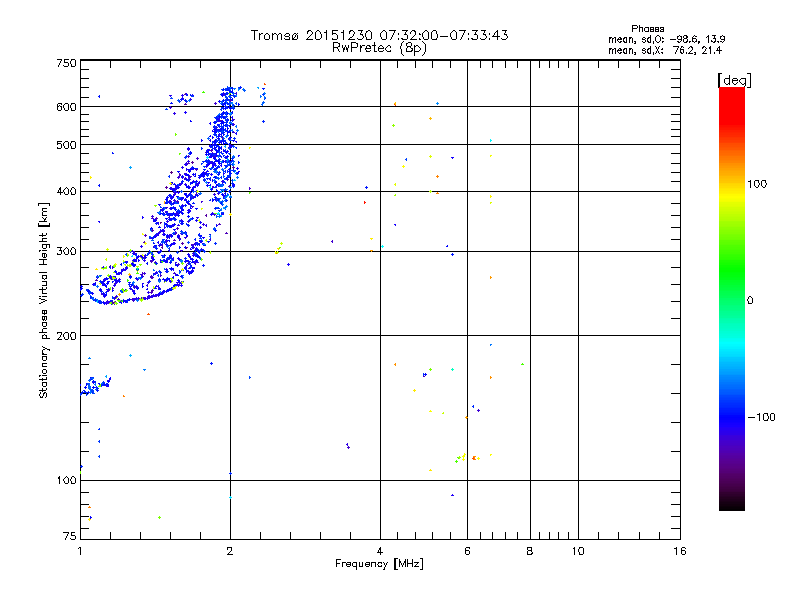Click the colorbar label '0'
Viewport: 800px width, 600px height.
(750, 301)
